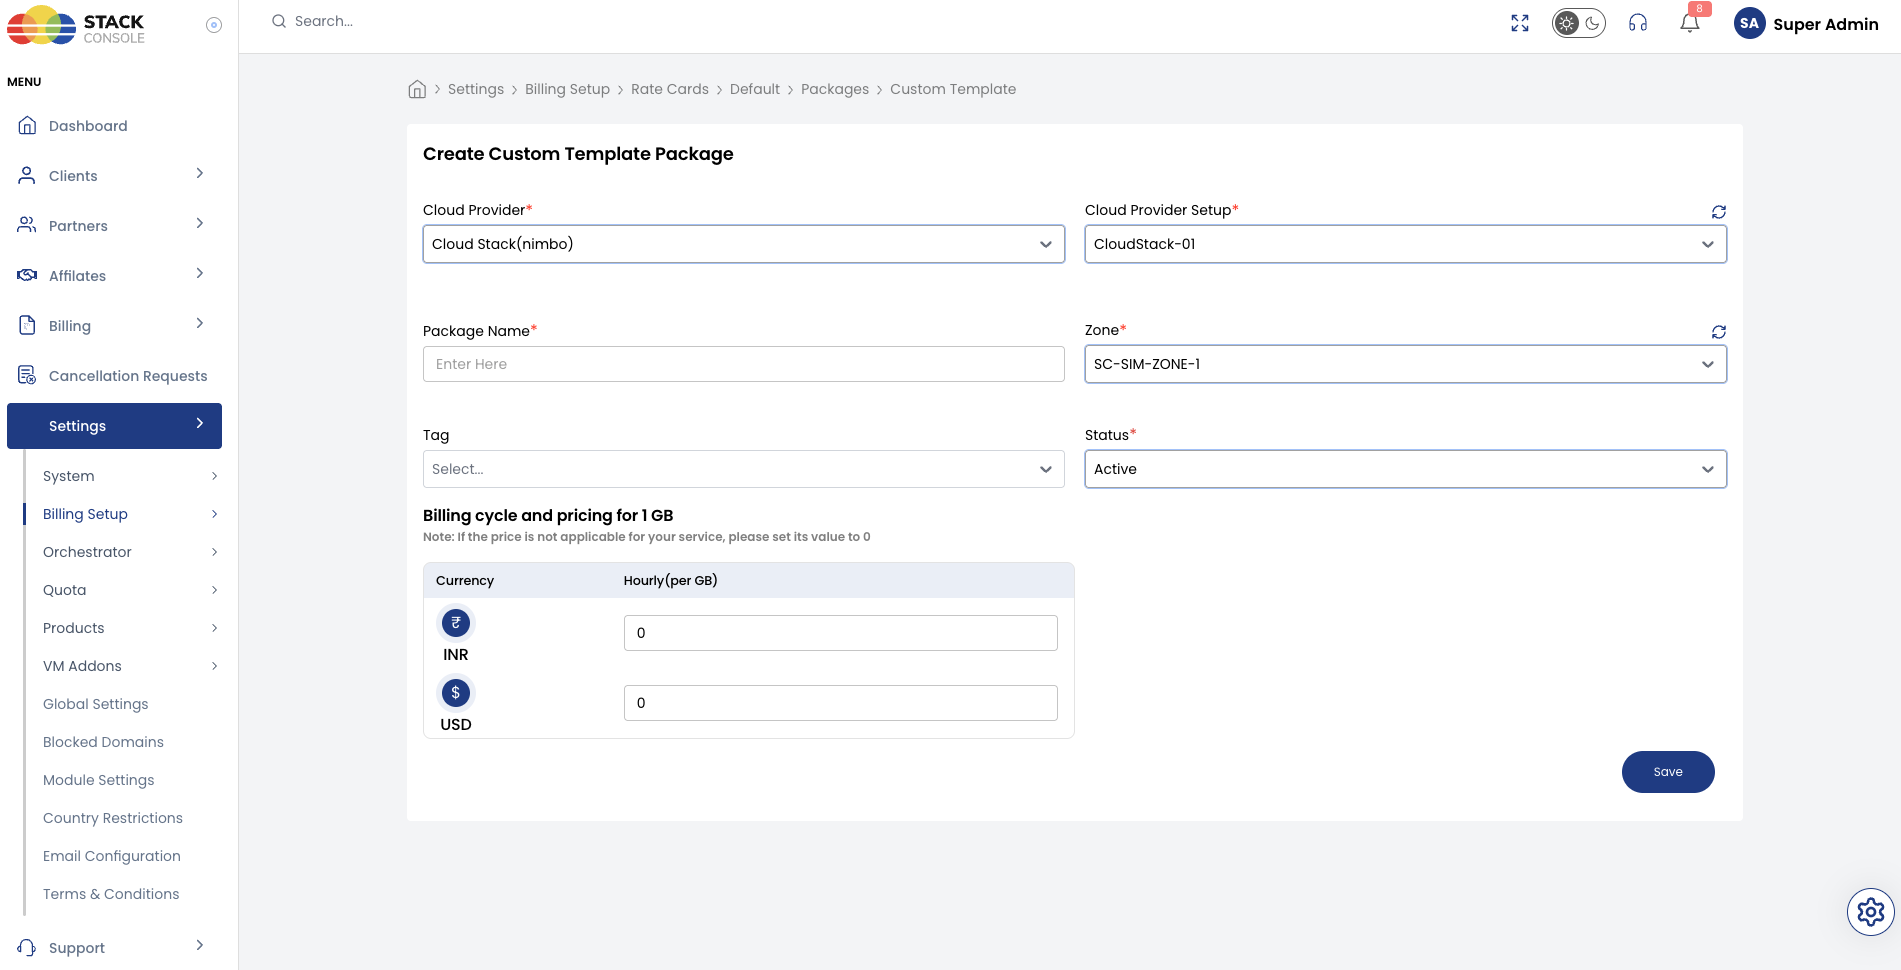
Task: Toggle the sidebar pin circle icon
Action: coord(214,25)
